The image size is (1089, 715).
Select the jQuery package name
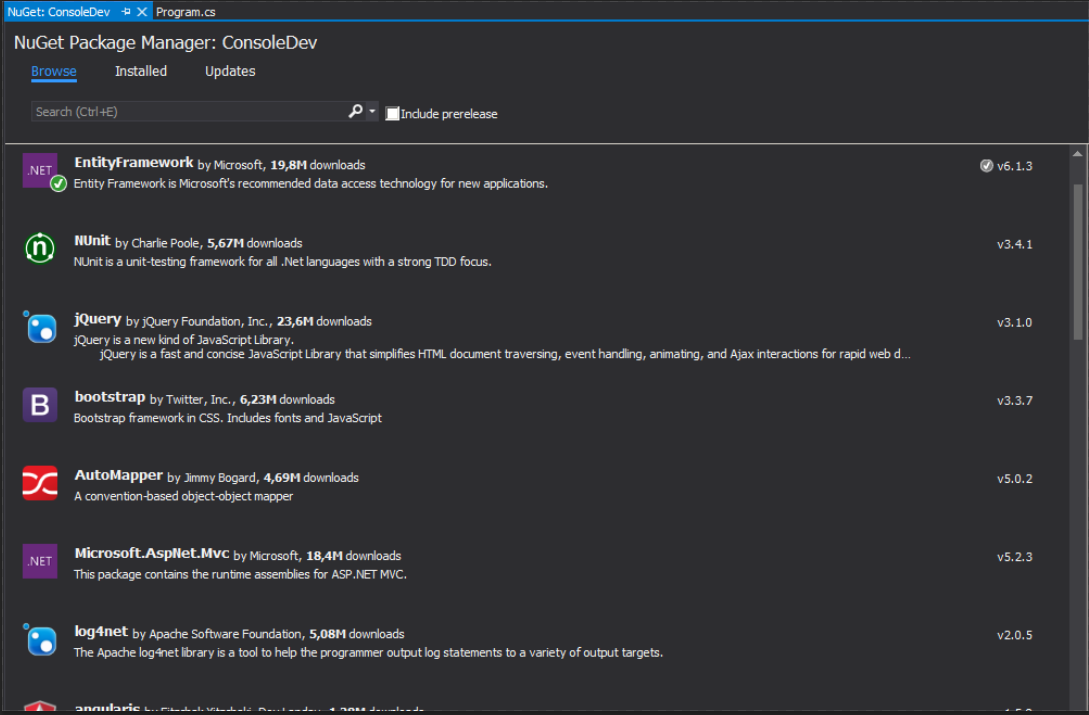[97, 319]
